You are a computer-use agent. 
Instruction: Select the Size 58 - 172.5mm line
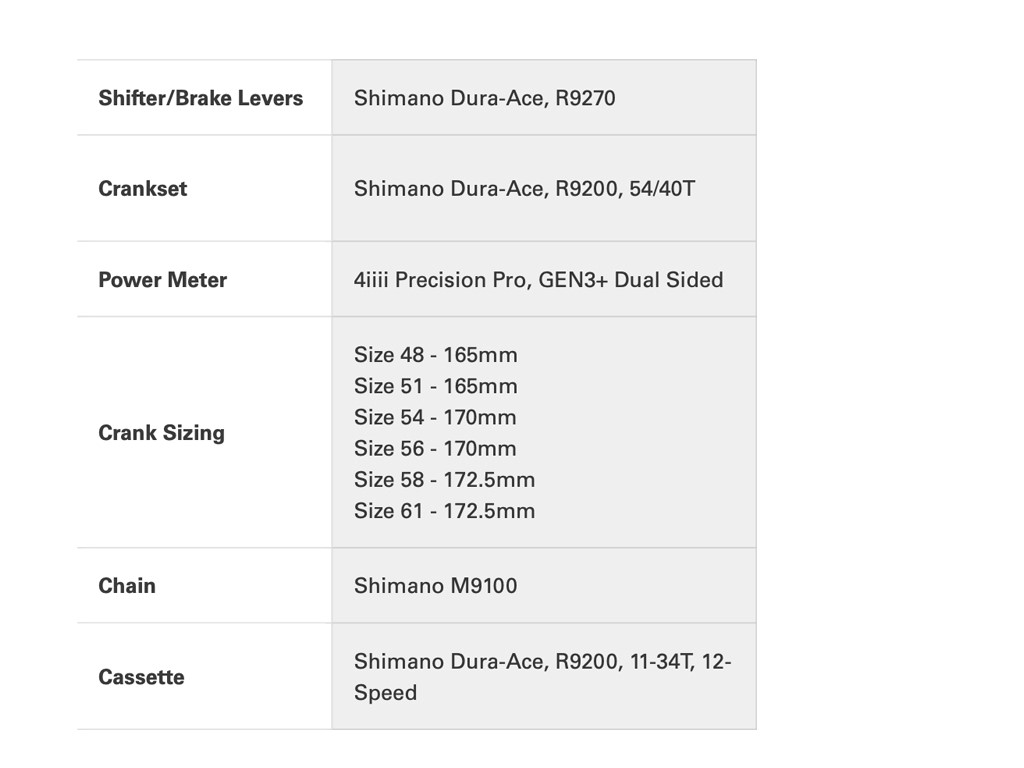444,479
